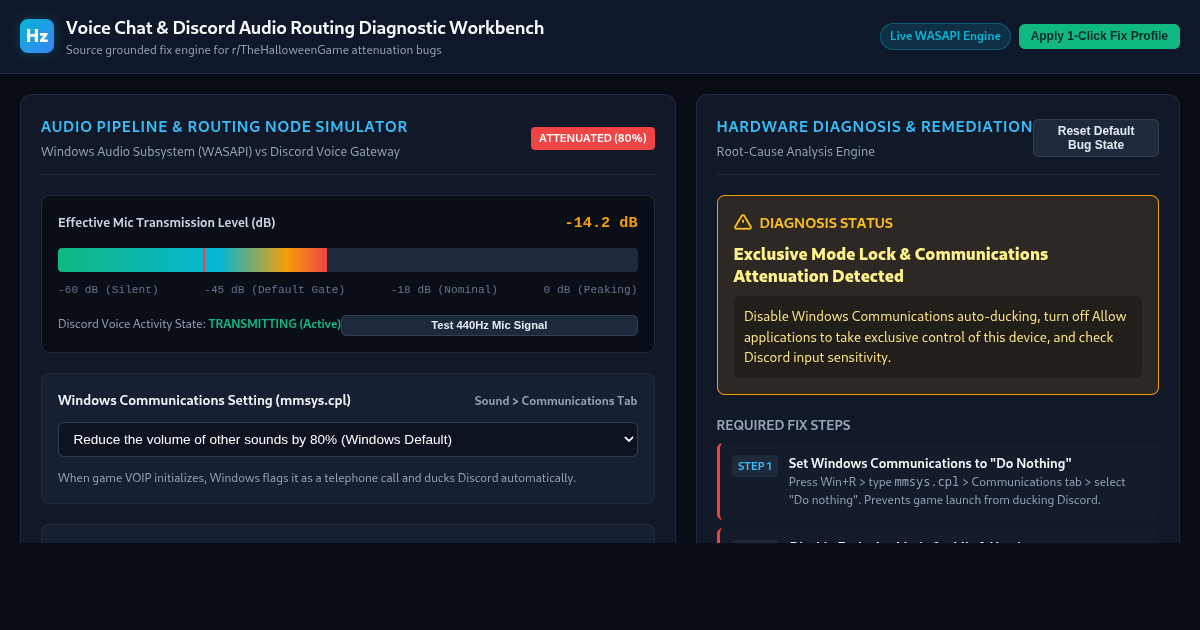This screenshot has height=630, width=1200.
Task: Click "AUDIO PIPELINE & ROUTING NODE SIMULATOR" heading
Action: (x=224, y=127)
